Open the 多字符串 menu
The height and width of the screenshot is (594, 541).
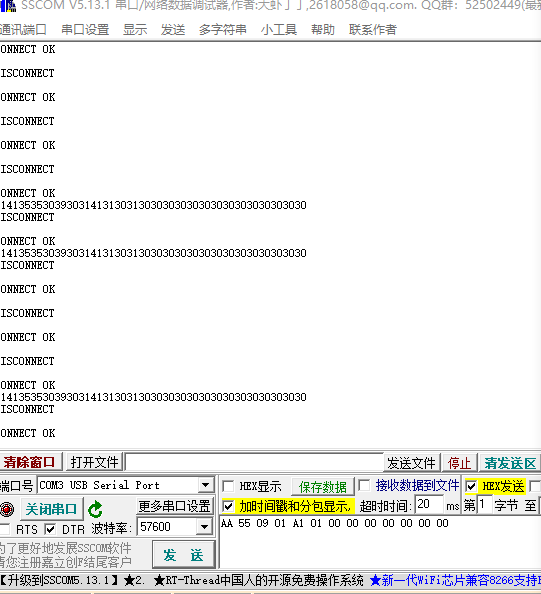click(223, 30)
